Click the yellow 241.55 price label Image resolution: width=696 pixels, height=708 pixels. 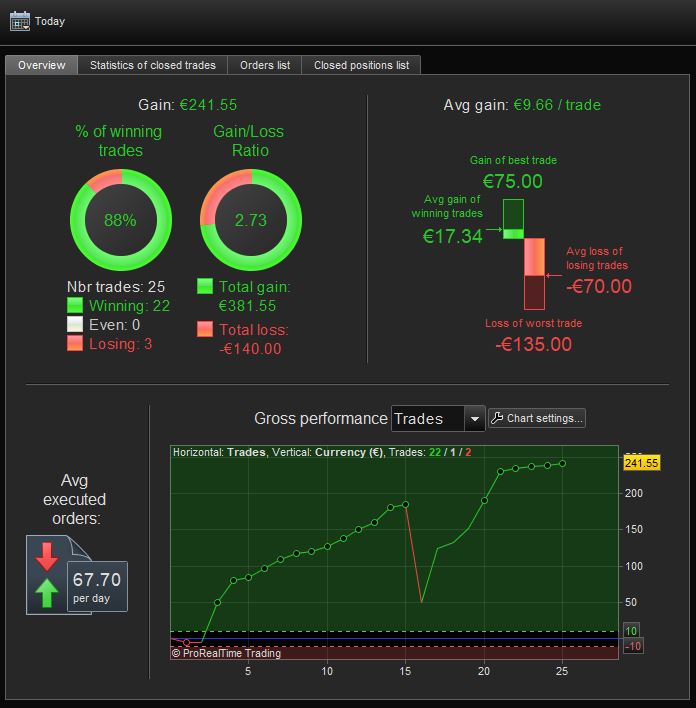(642, 463)
